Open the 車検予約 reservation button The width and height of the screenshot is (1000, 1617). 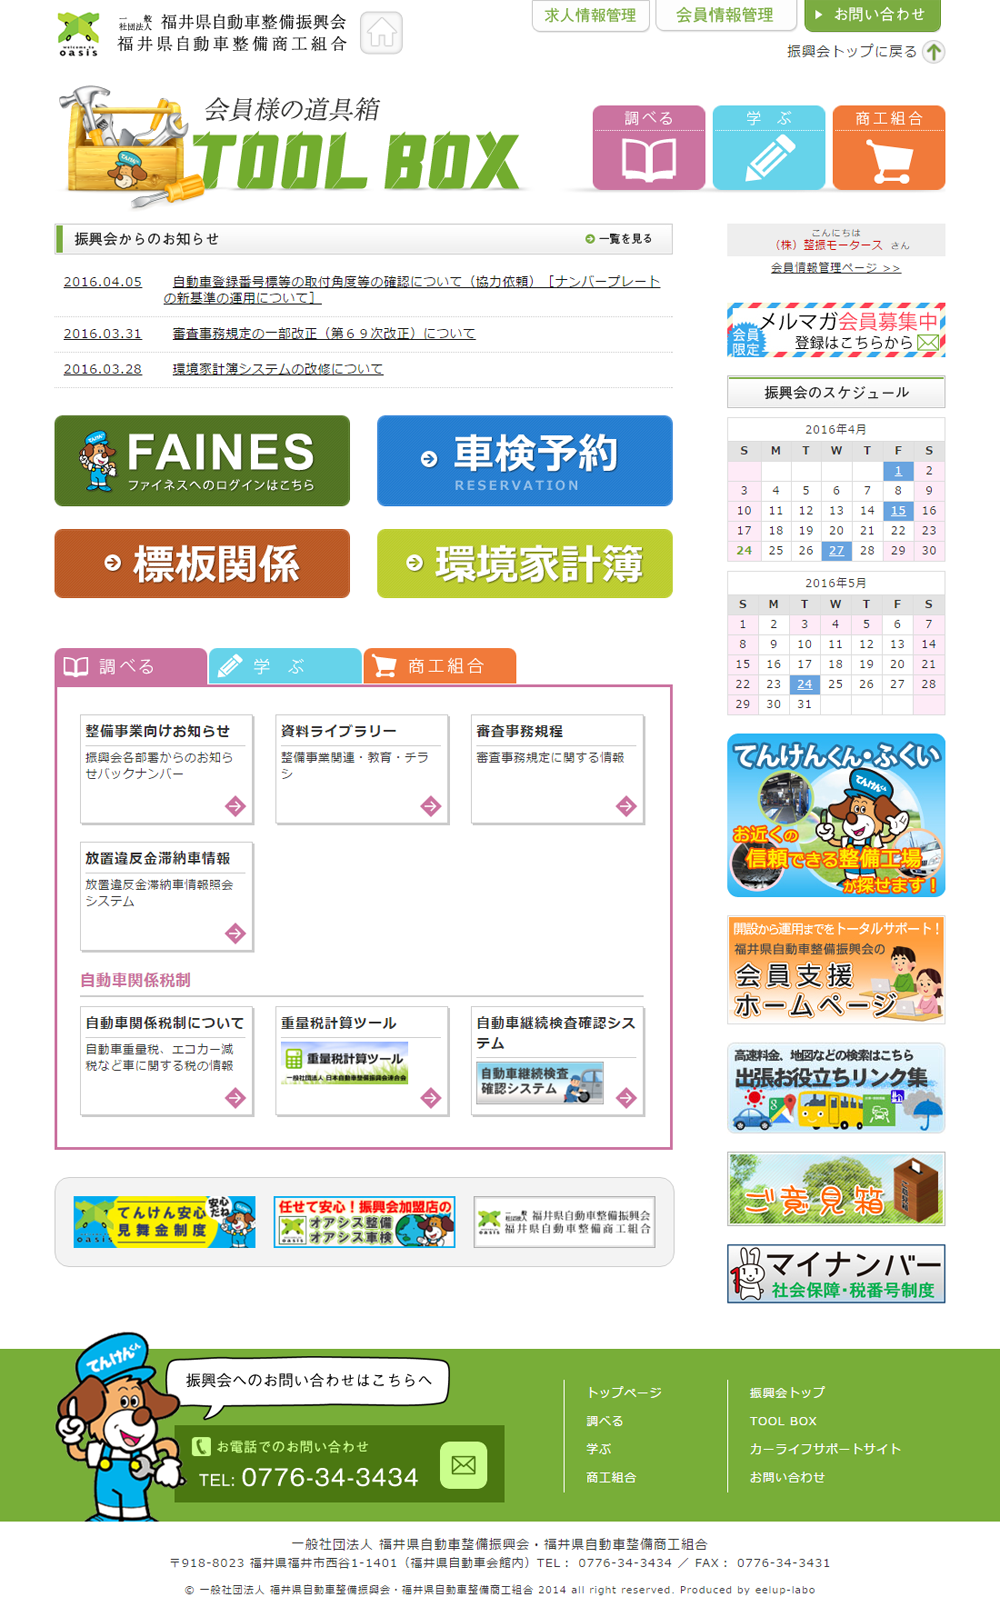pyautogui.click(x=524, y=461)
